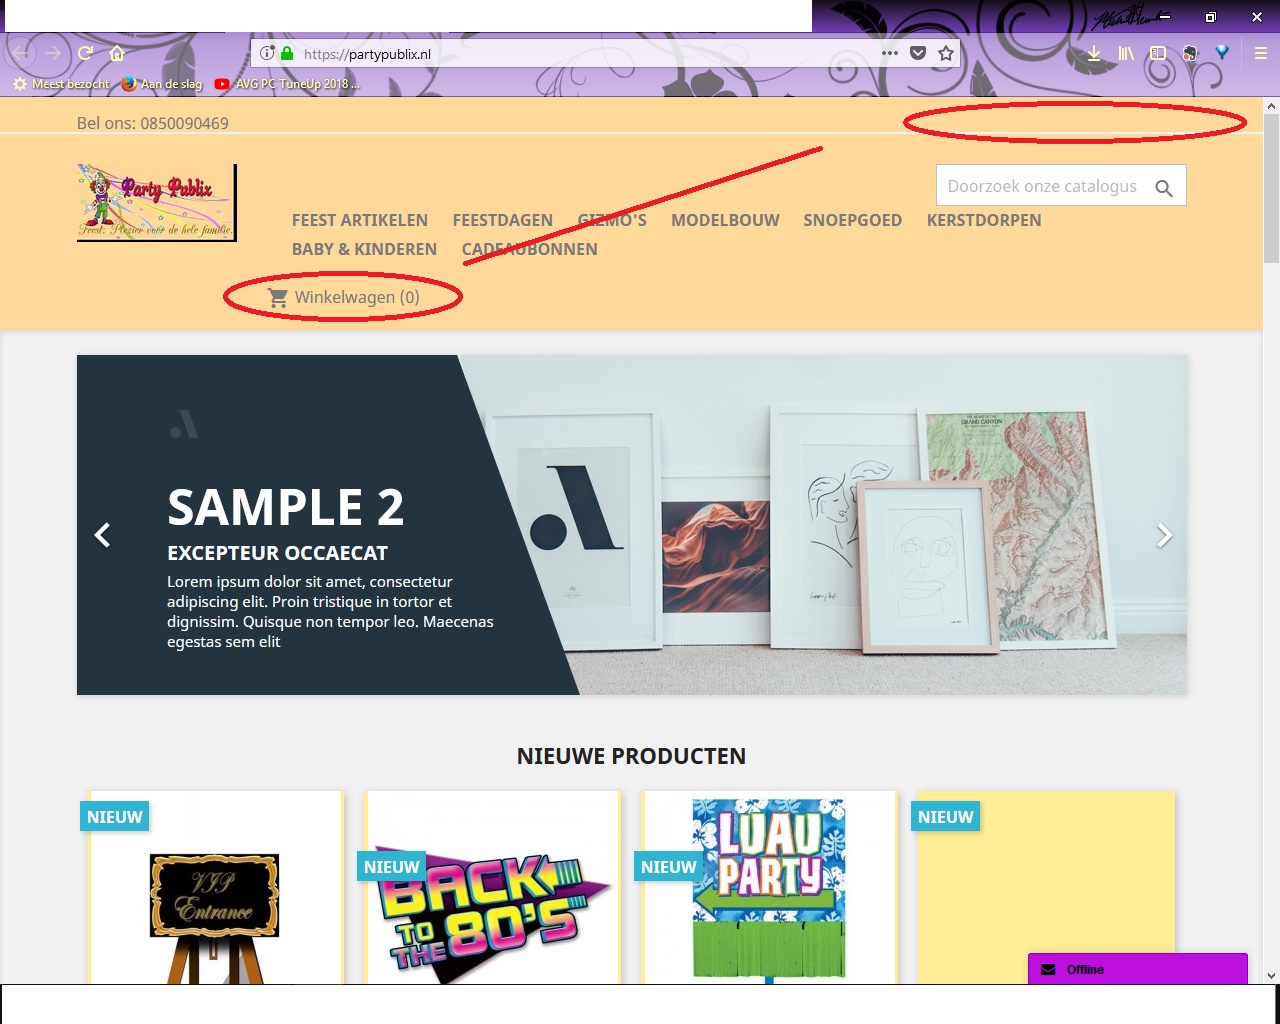Save the page to Pocket

pos(918,54)
